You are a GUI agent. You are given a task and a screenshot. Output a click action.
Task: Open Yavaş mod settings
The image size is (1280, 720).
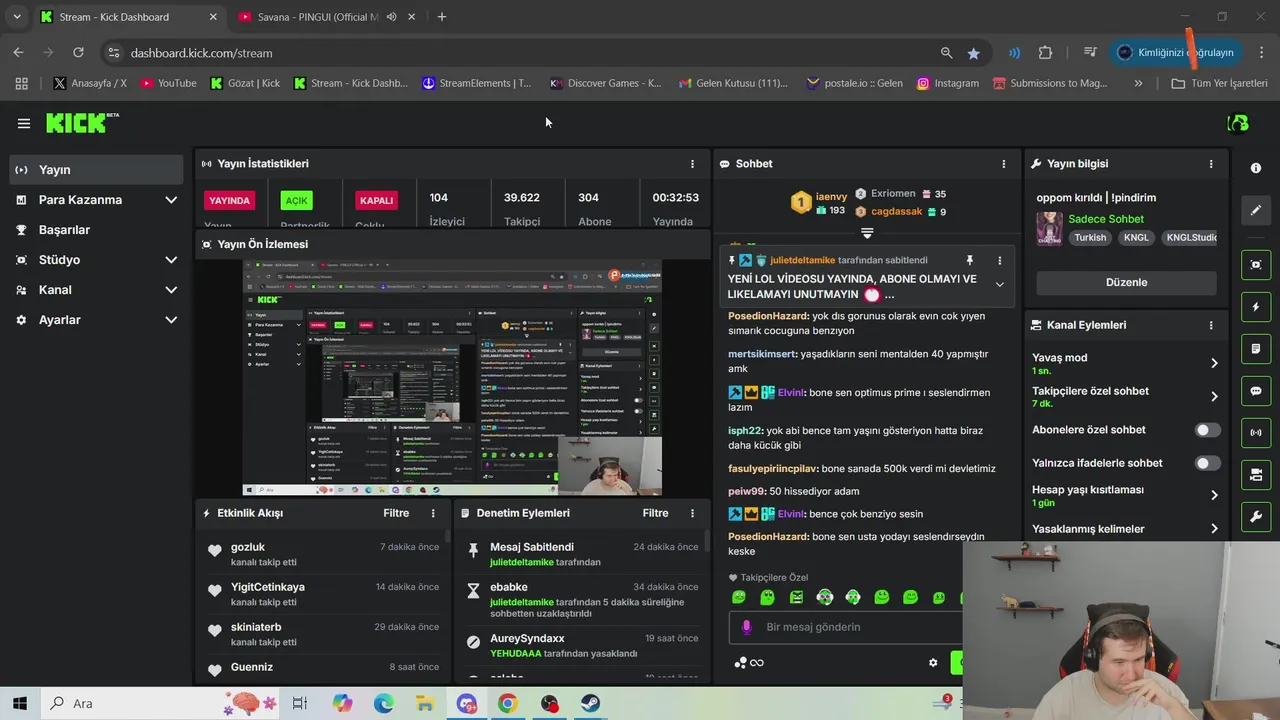pos(1126,363)
